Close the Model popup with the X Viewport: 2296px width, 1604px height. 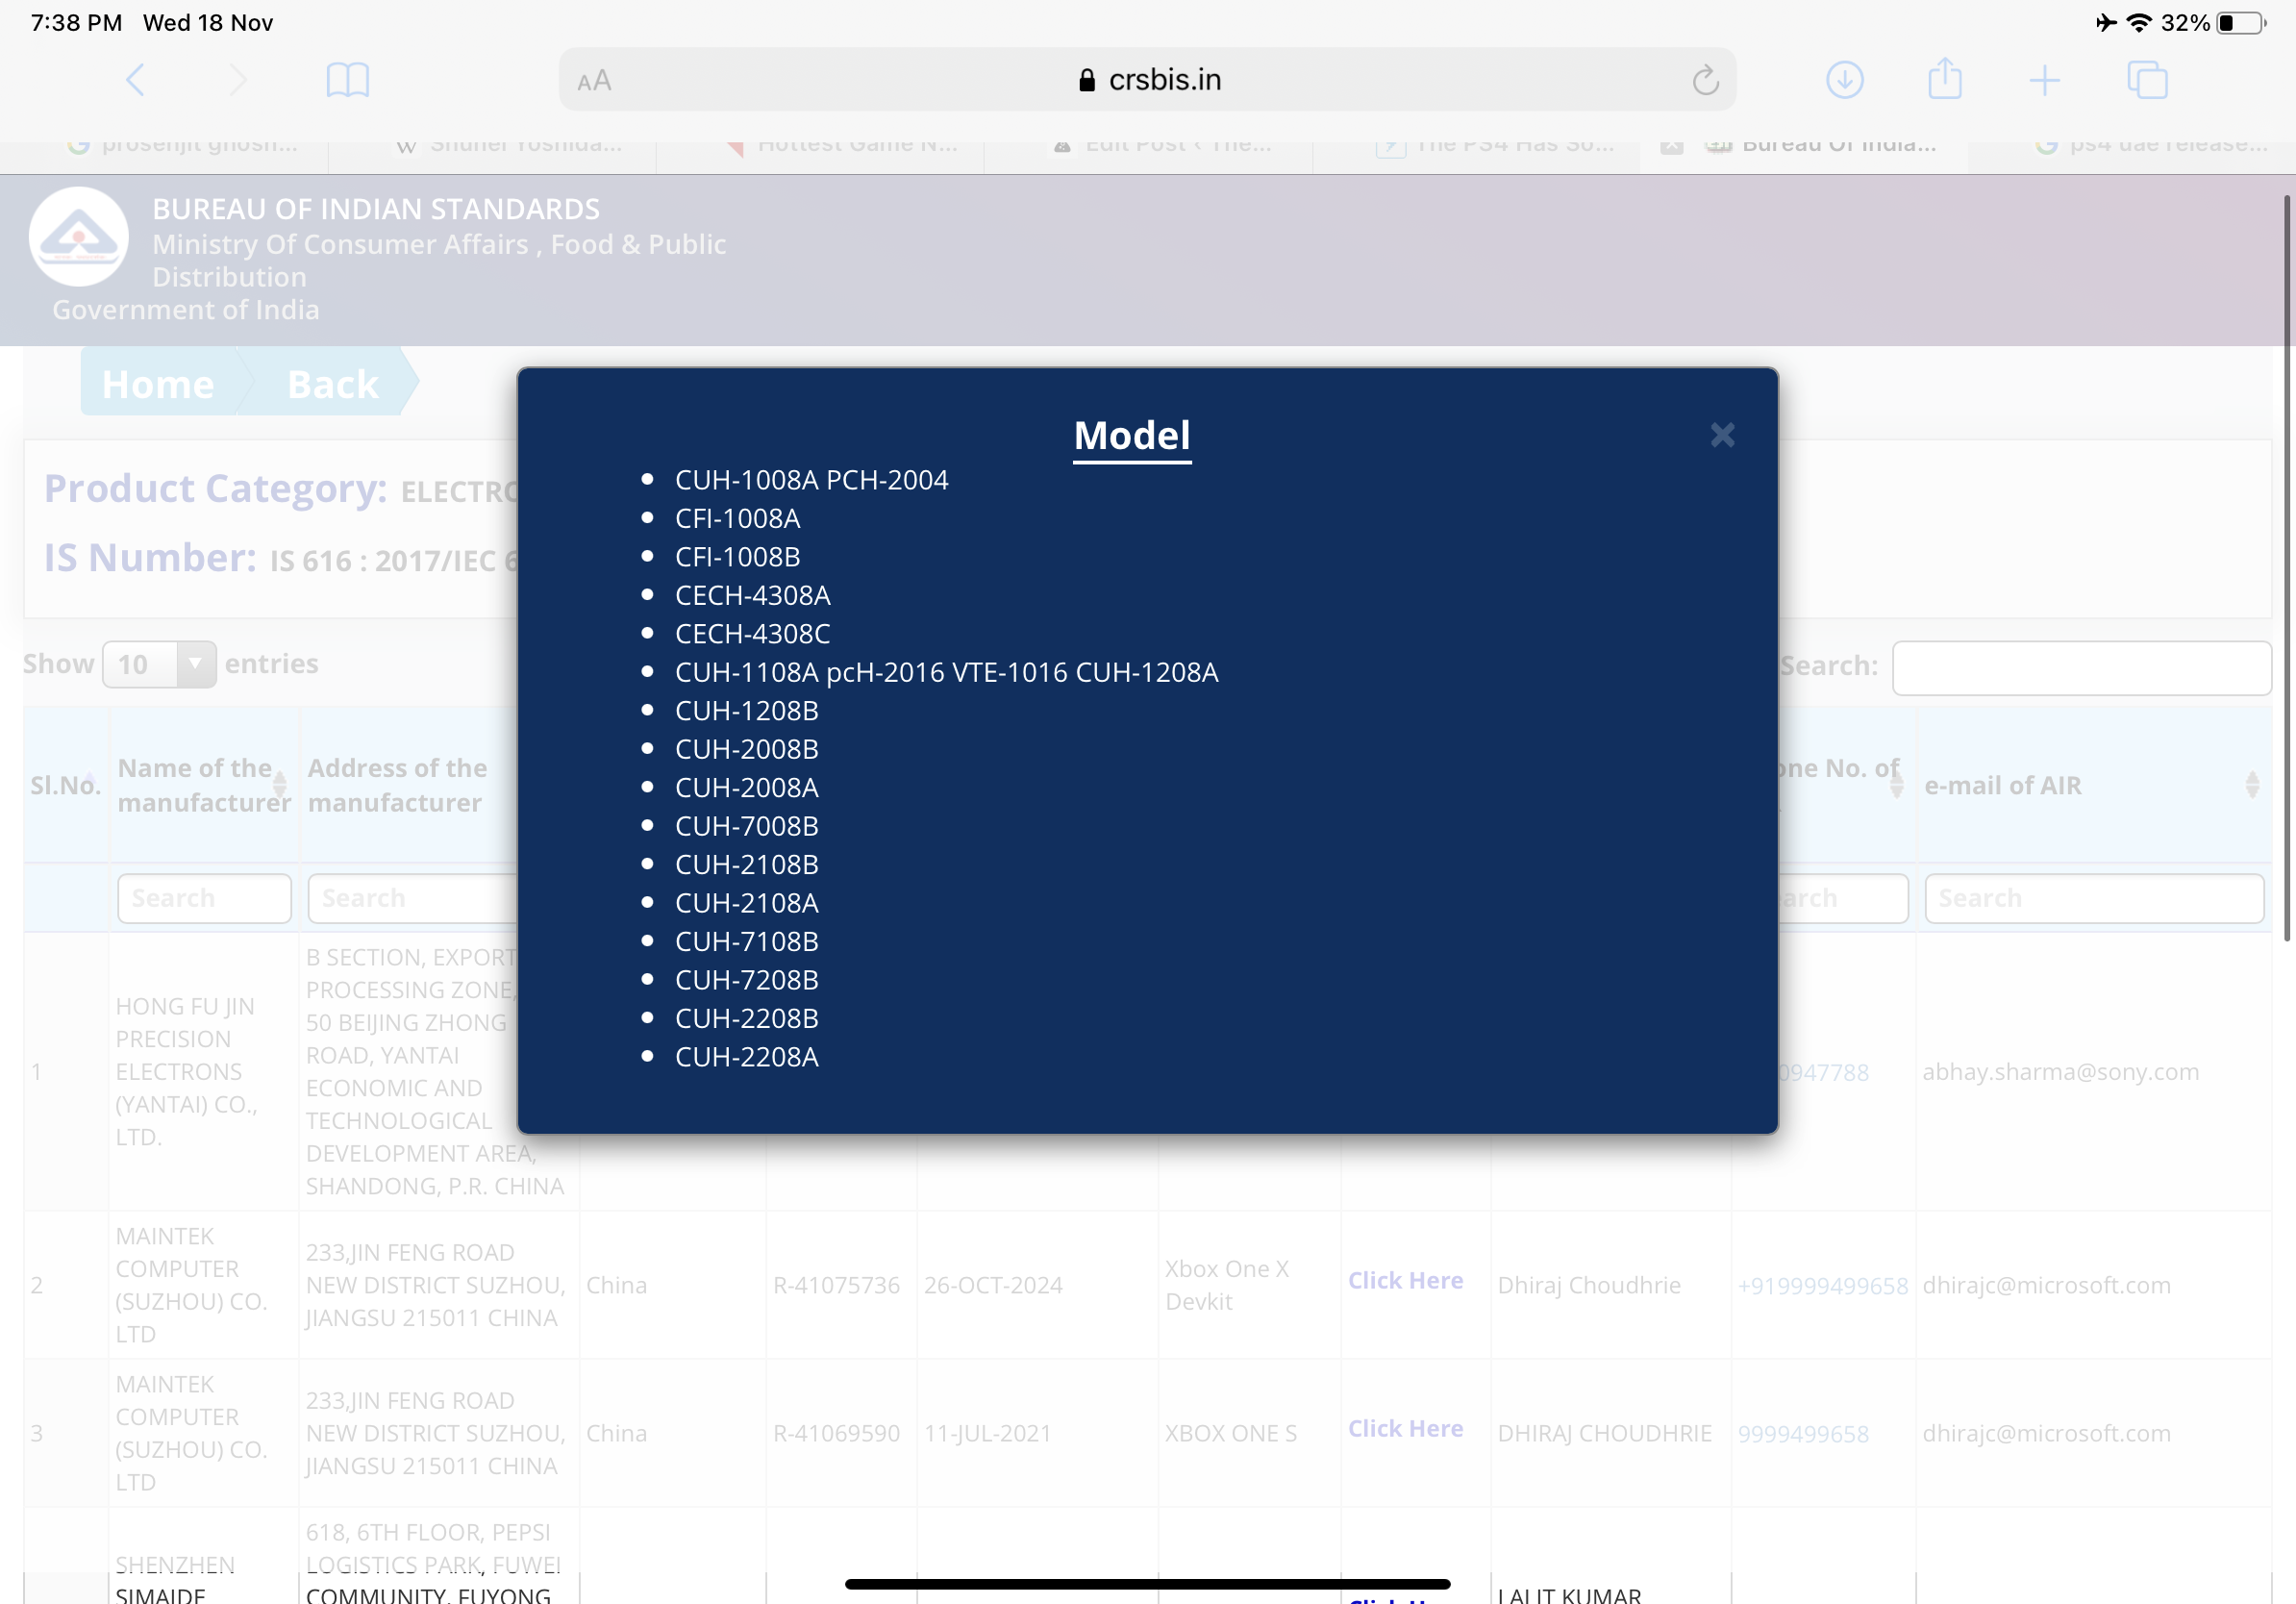(1722, 435)
